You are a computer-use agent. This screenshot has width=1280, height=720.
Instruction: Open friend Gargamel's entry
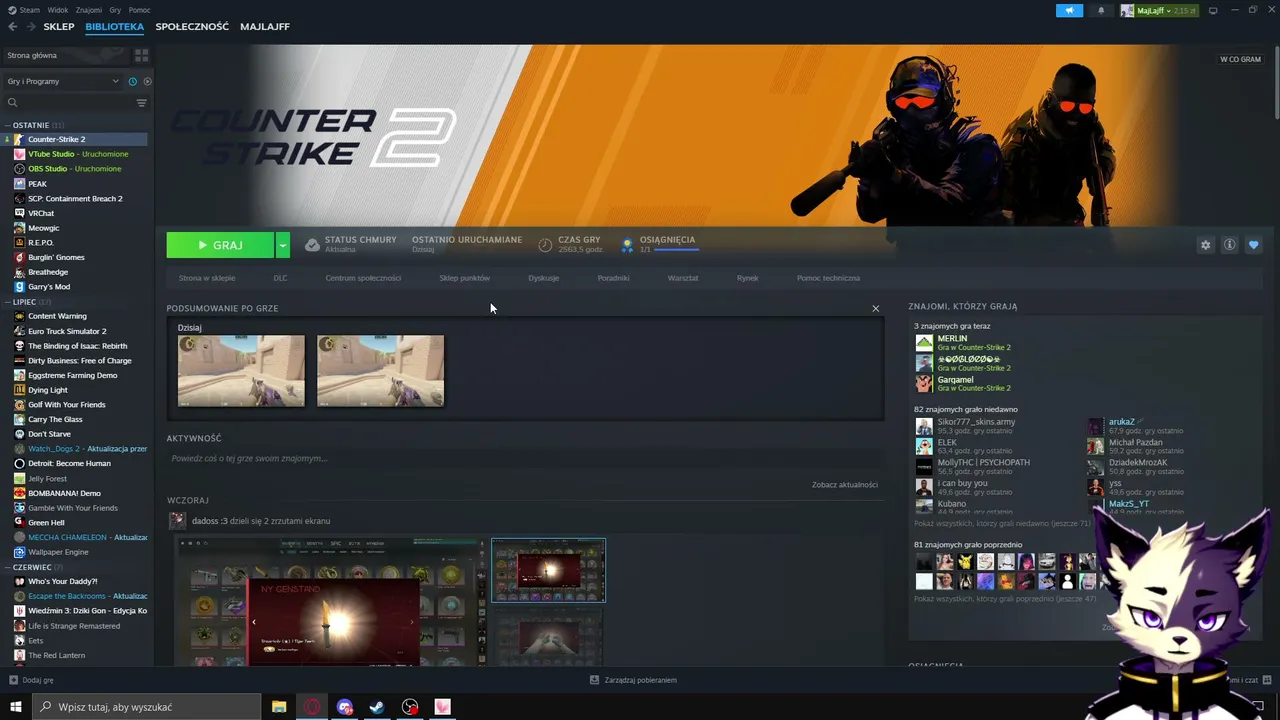[x=963, y=383]
